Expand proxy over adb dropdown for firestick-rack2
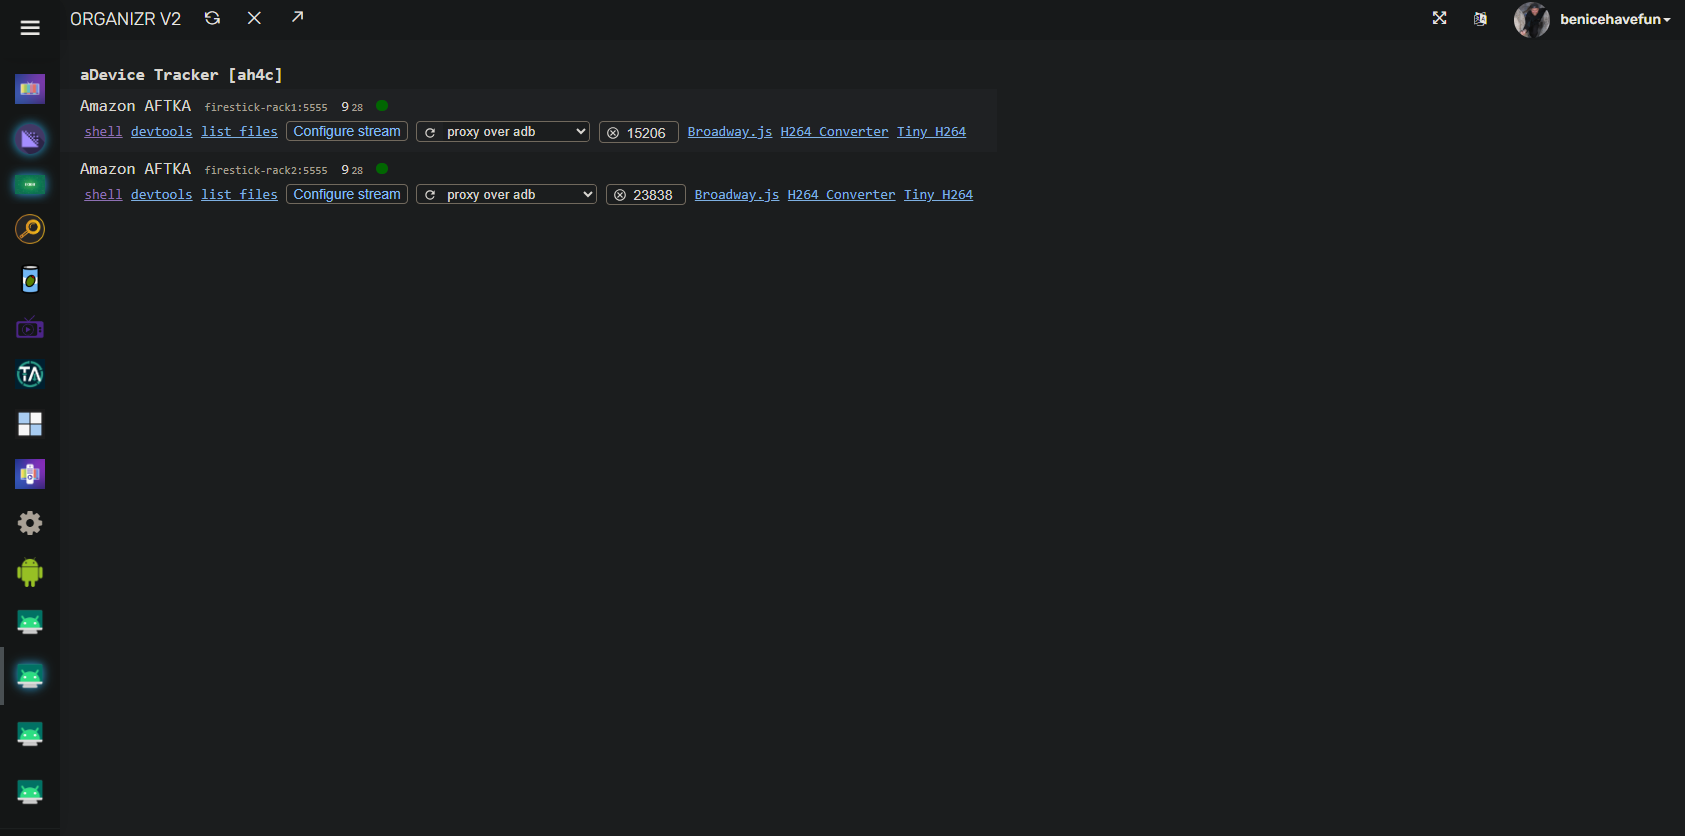 pos(506,195)
